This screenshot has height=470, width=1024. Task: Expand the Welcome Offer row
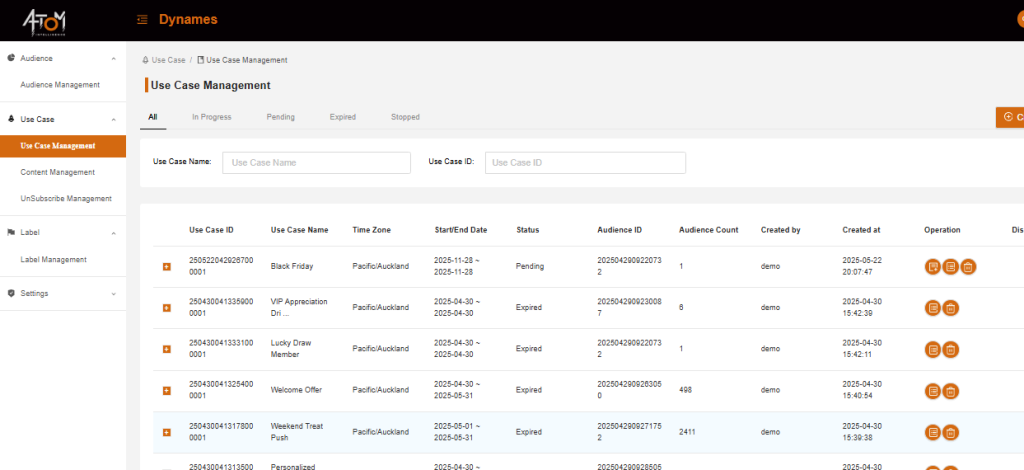click(167, 390)
